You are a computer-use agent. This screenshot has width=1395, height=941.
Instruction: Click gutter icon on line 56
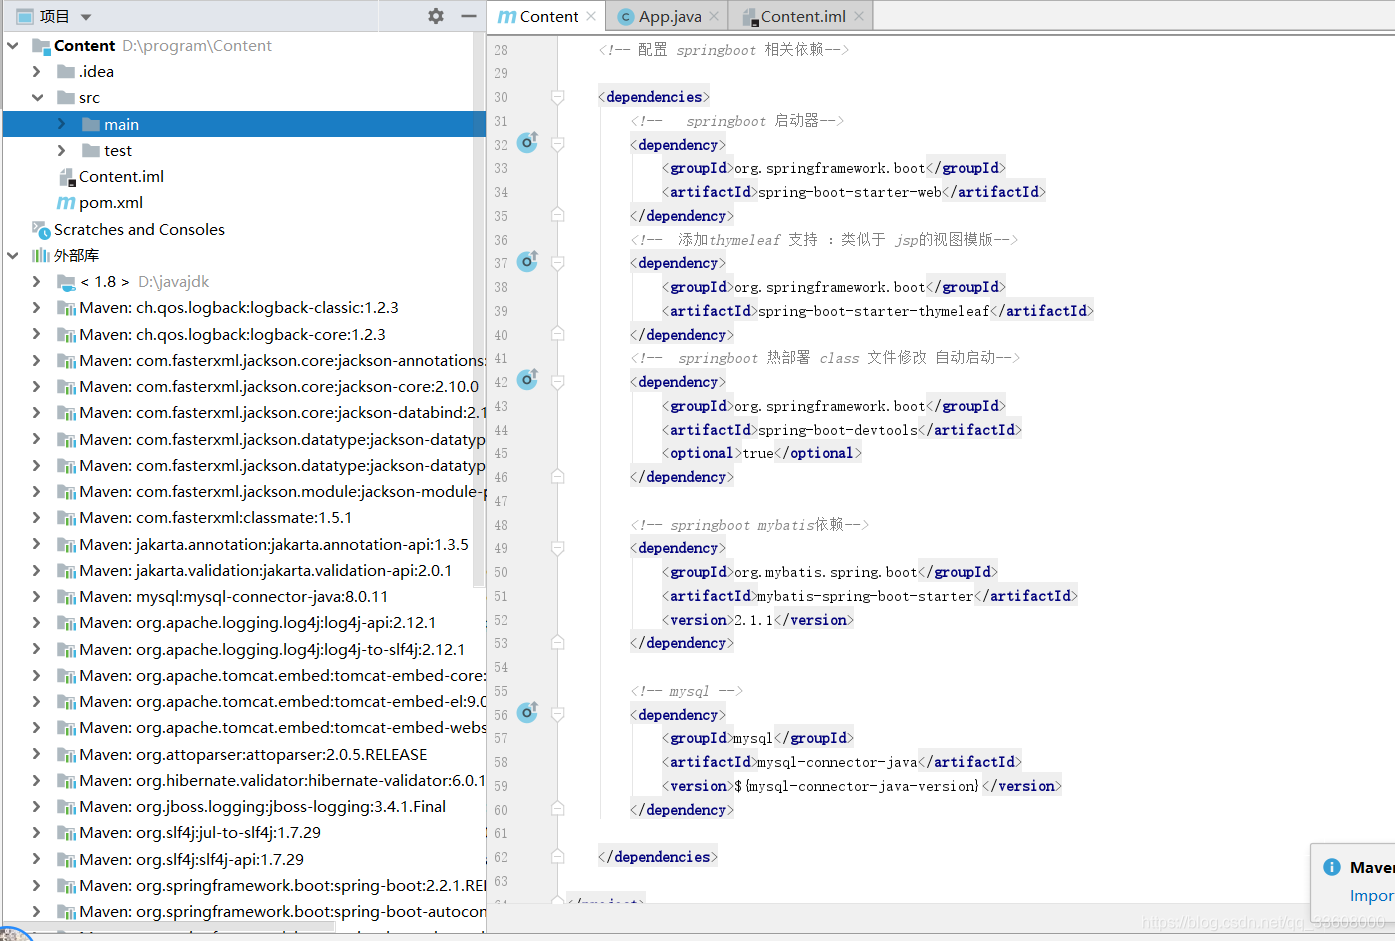tap(527, 713)
